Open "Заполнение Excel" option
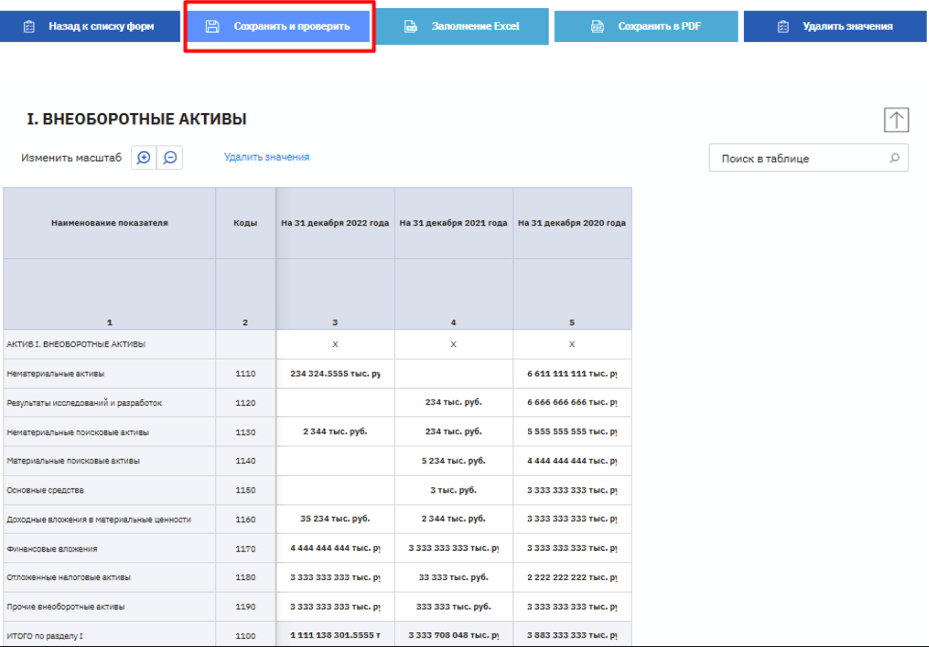929x647 pixels. 462,26
